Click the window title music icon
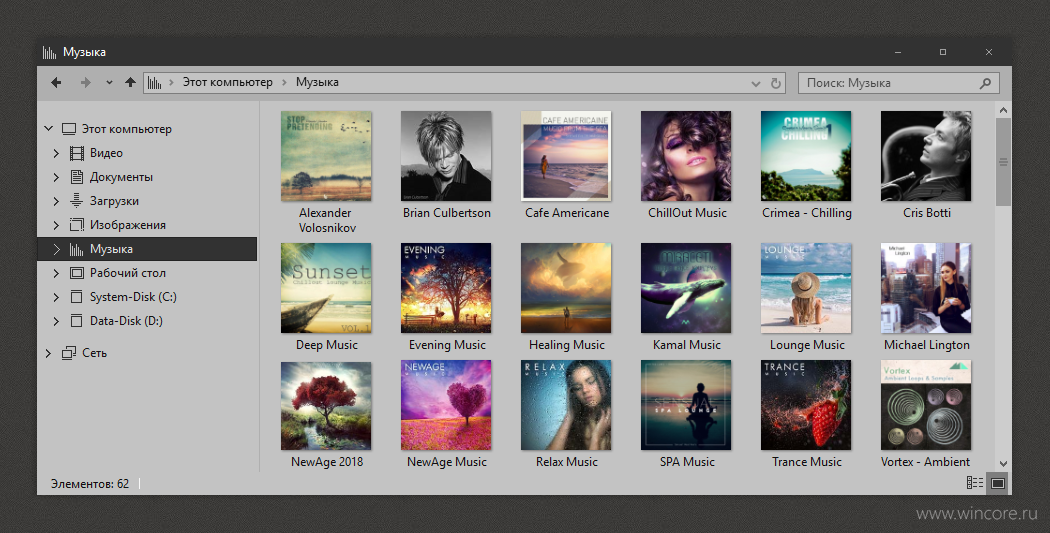The height and width of the screenshot is (533, 1050). (x=50, y=52)
